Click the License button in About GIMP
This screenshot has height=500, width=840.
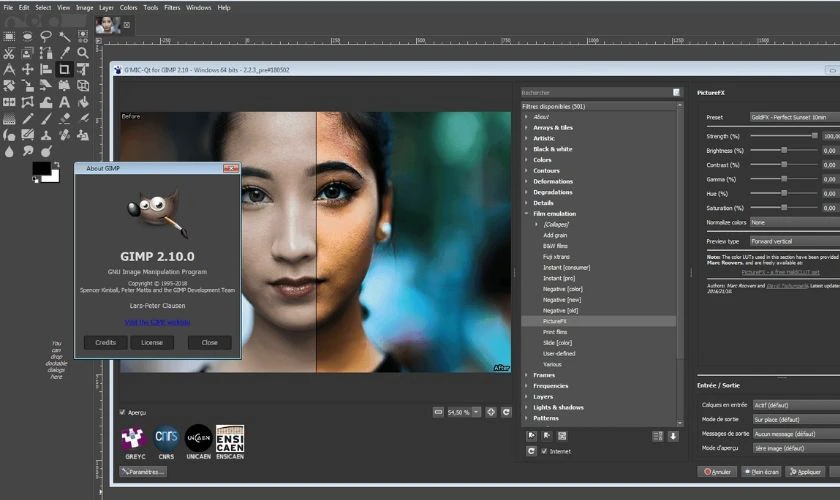[x=152, y=342]
